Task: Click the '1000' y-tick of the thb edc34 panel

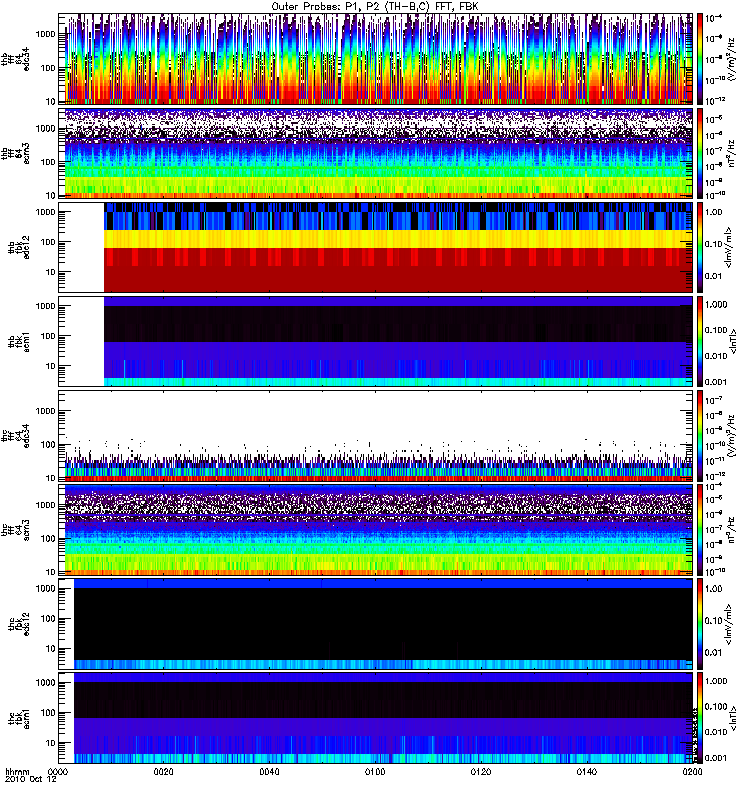Action: tap(45, 34)
